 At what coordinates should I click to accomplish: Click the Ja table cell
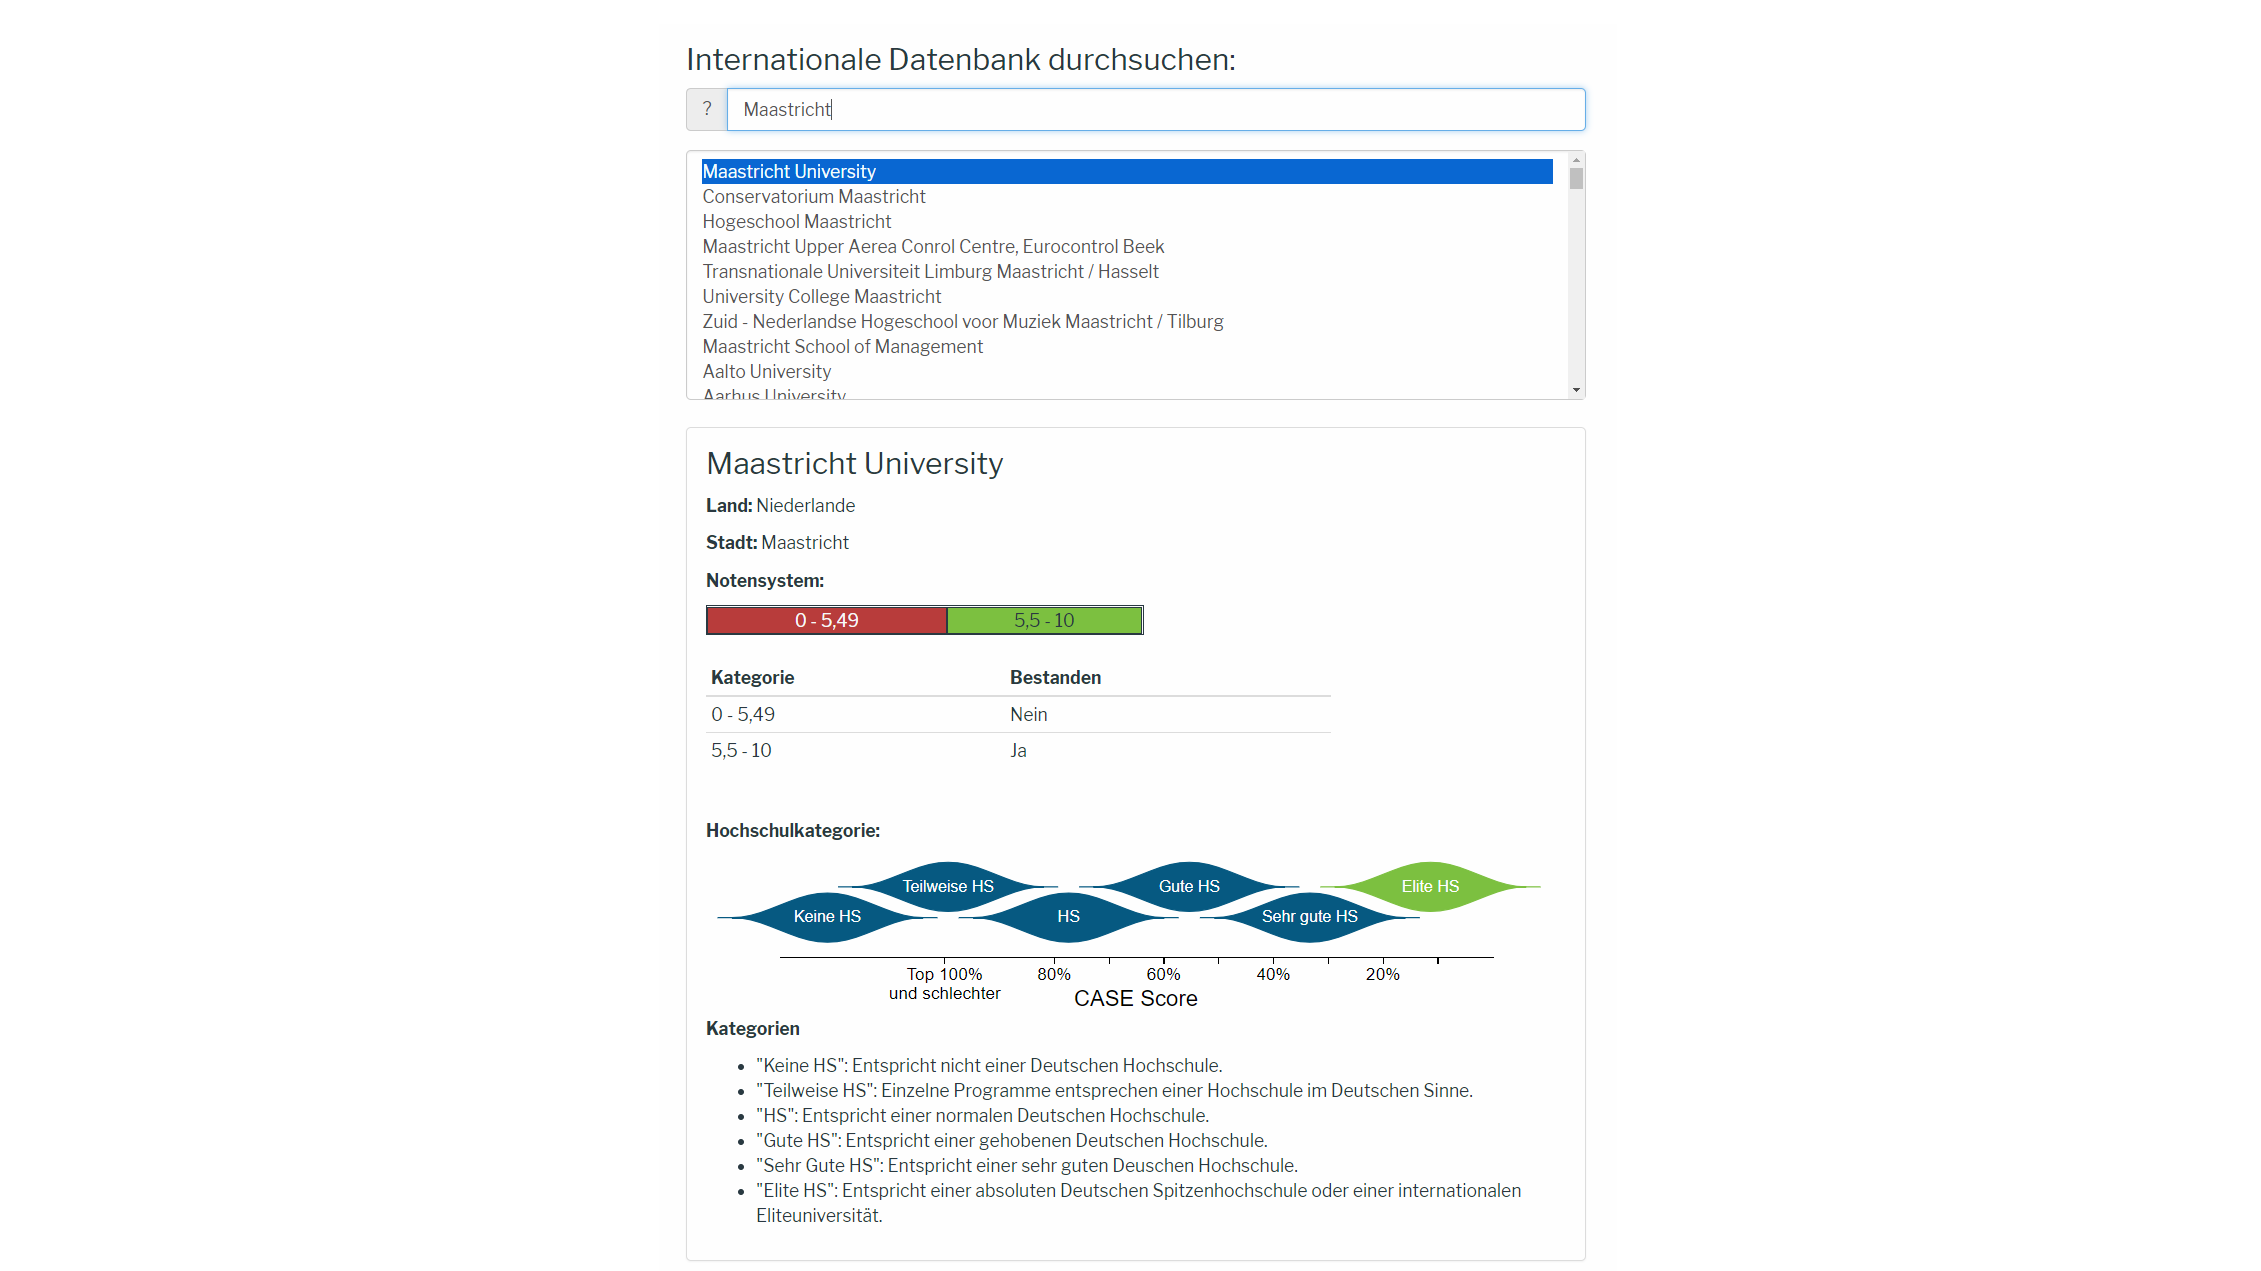1018,750
